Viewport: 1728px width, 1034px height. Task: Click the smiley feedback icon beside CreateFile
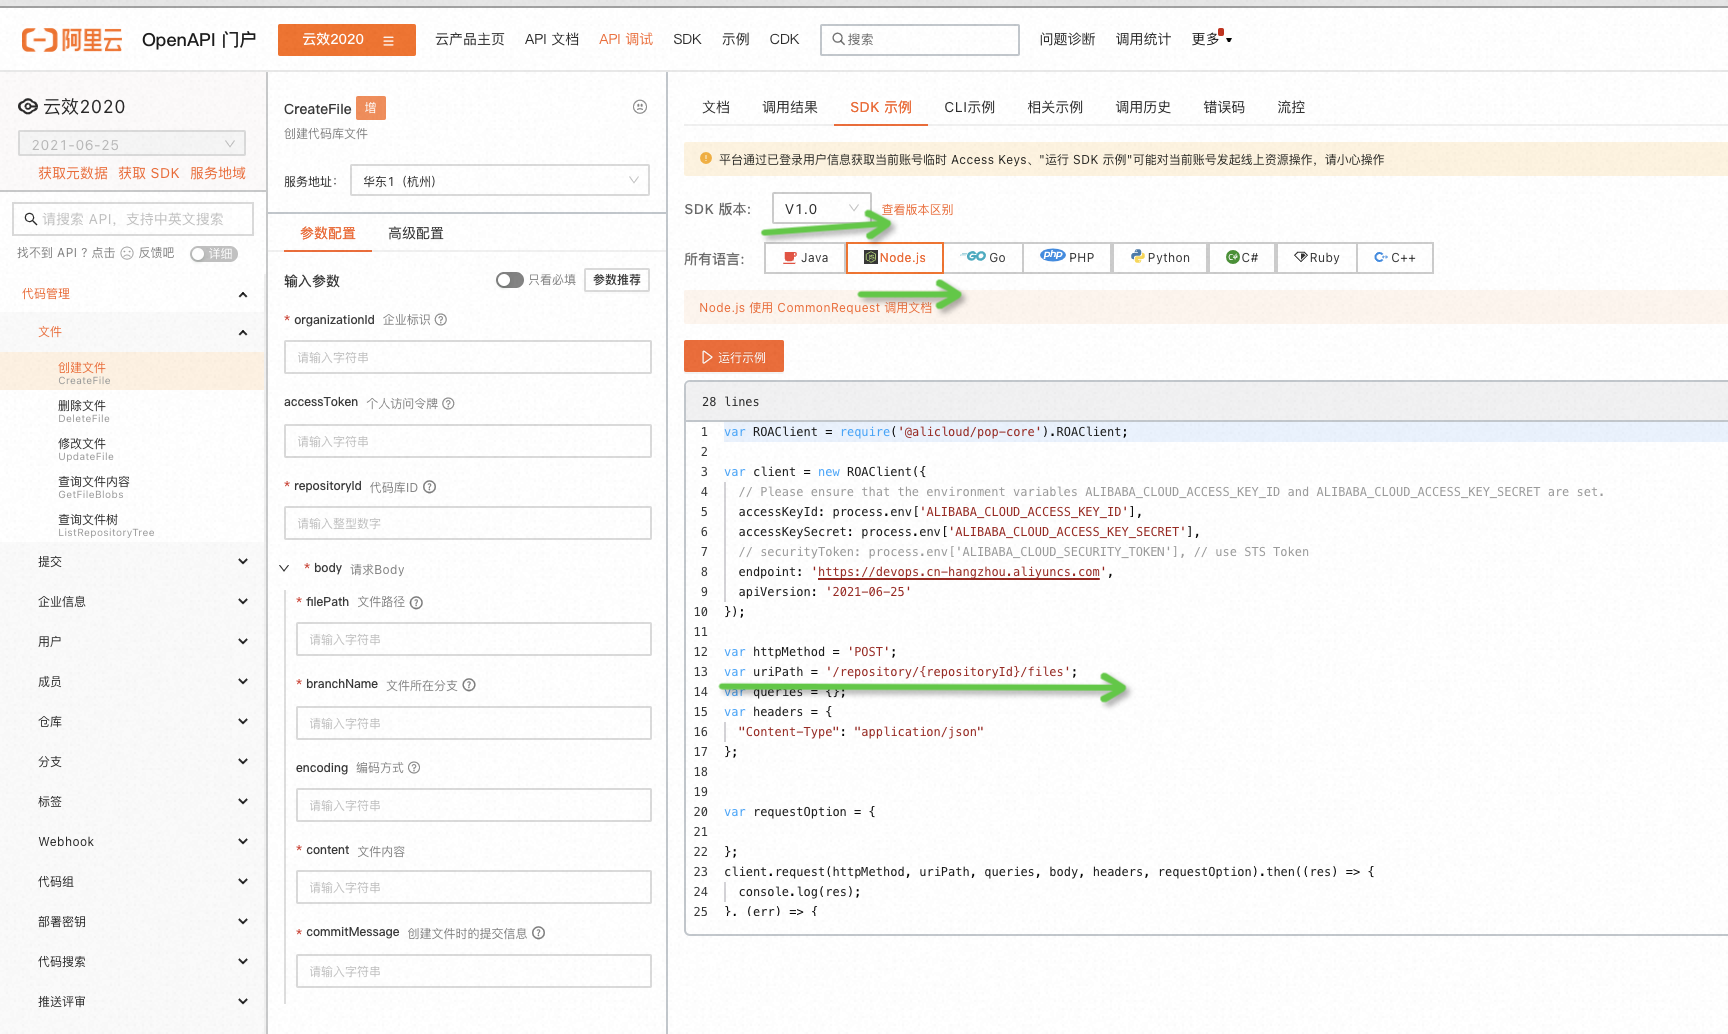[x=640, y=107]
